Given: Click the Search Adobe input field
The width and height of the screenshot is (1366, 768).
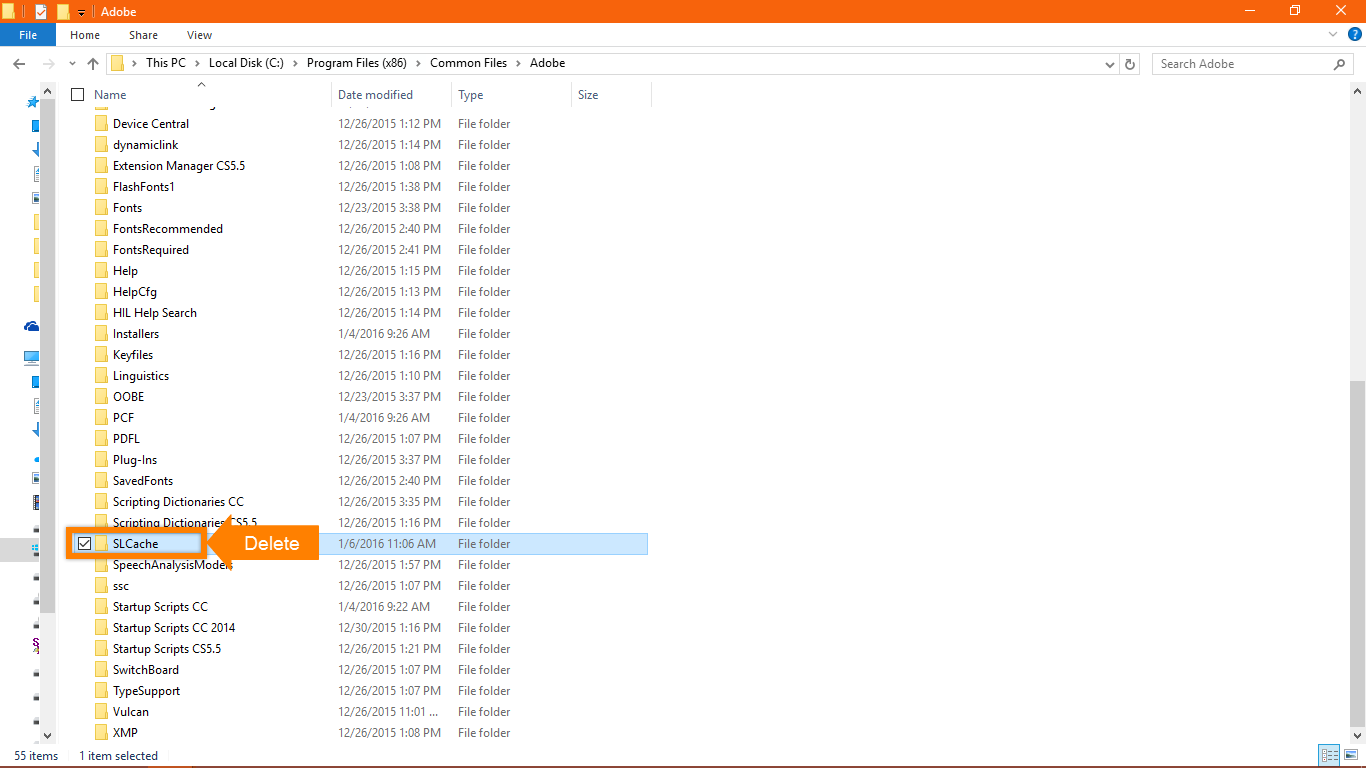Looking at the screenshot, I should click(x=1242, y=63).
